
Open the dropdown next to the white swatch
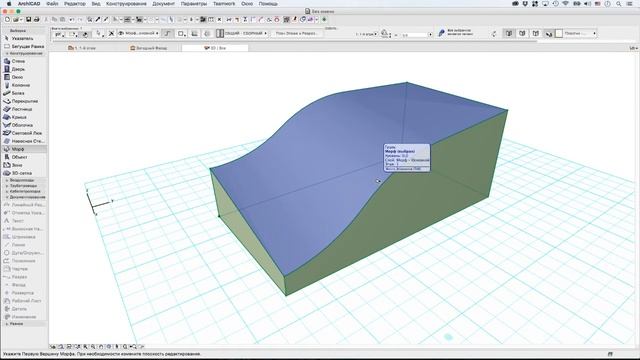[x=580, y=33]
